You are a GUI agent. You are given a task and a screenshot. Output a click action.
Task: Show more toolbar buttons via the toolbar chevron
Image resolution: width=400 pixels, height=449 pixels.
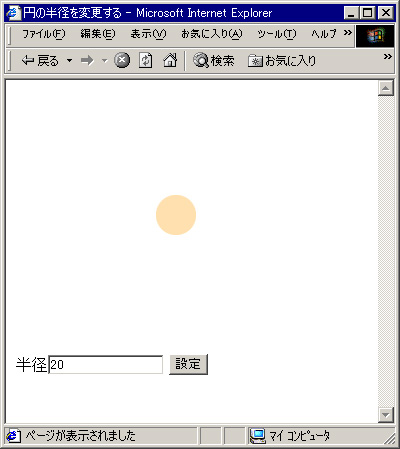388,56
